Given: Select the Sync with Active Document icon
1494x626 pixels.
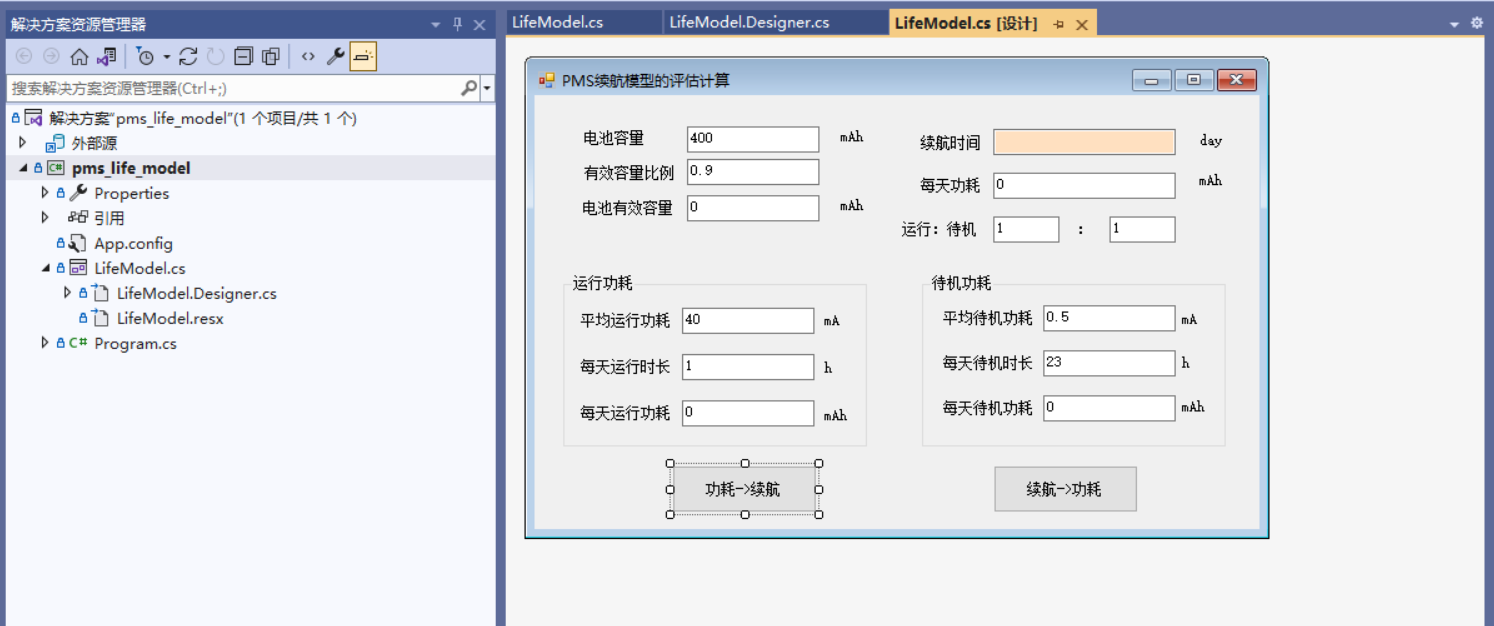Looking at the screenshot, I should coord(106,56).
